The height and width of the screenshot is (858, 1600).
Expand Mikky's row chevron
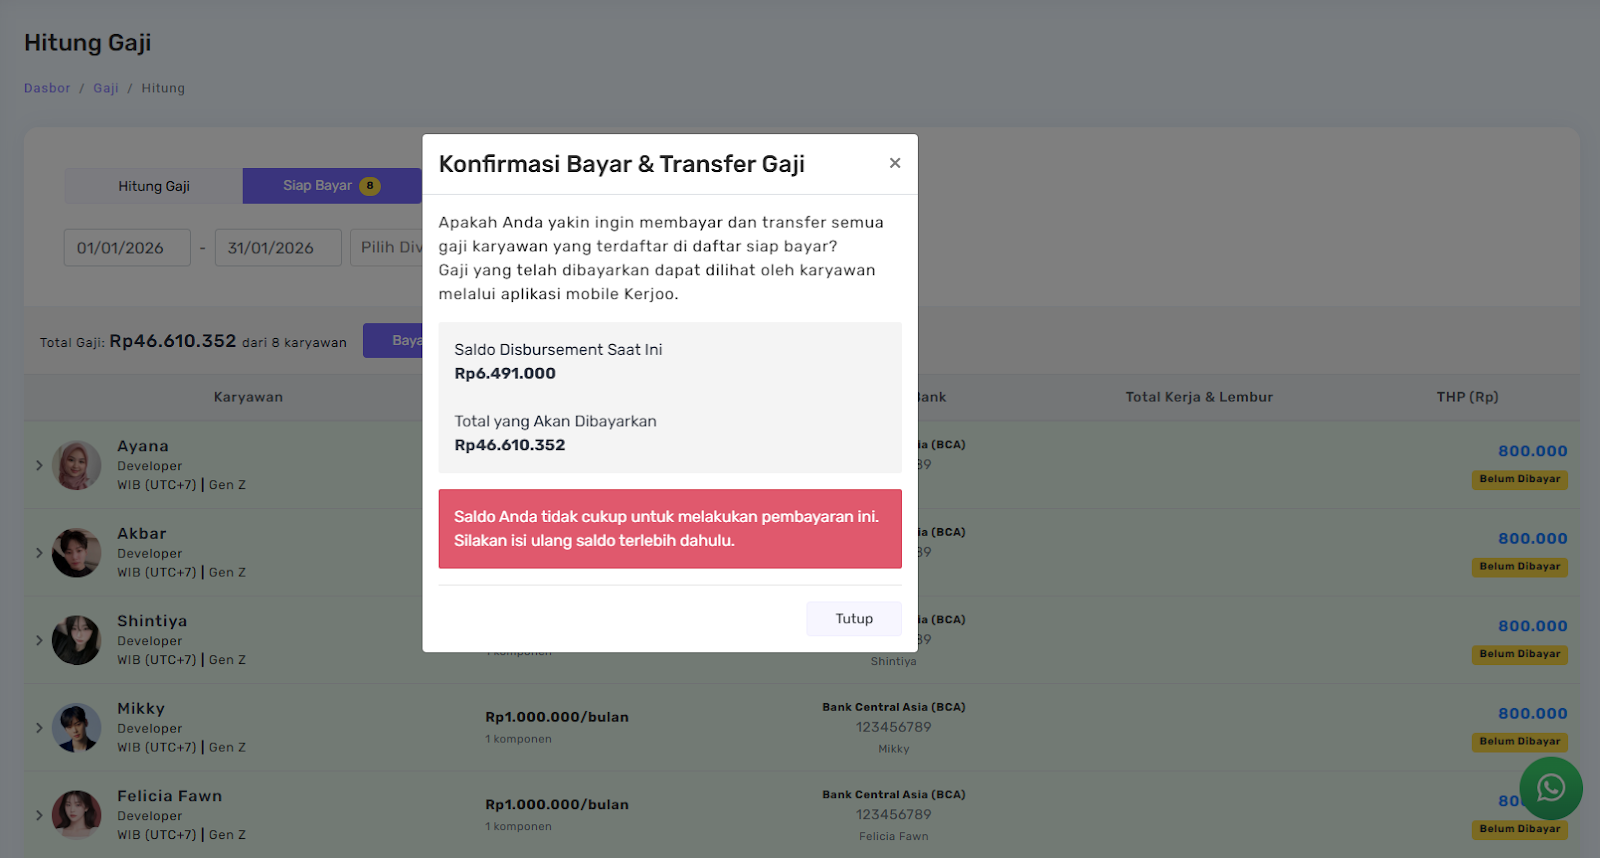(x=39, y=728)
